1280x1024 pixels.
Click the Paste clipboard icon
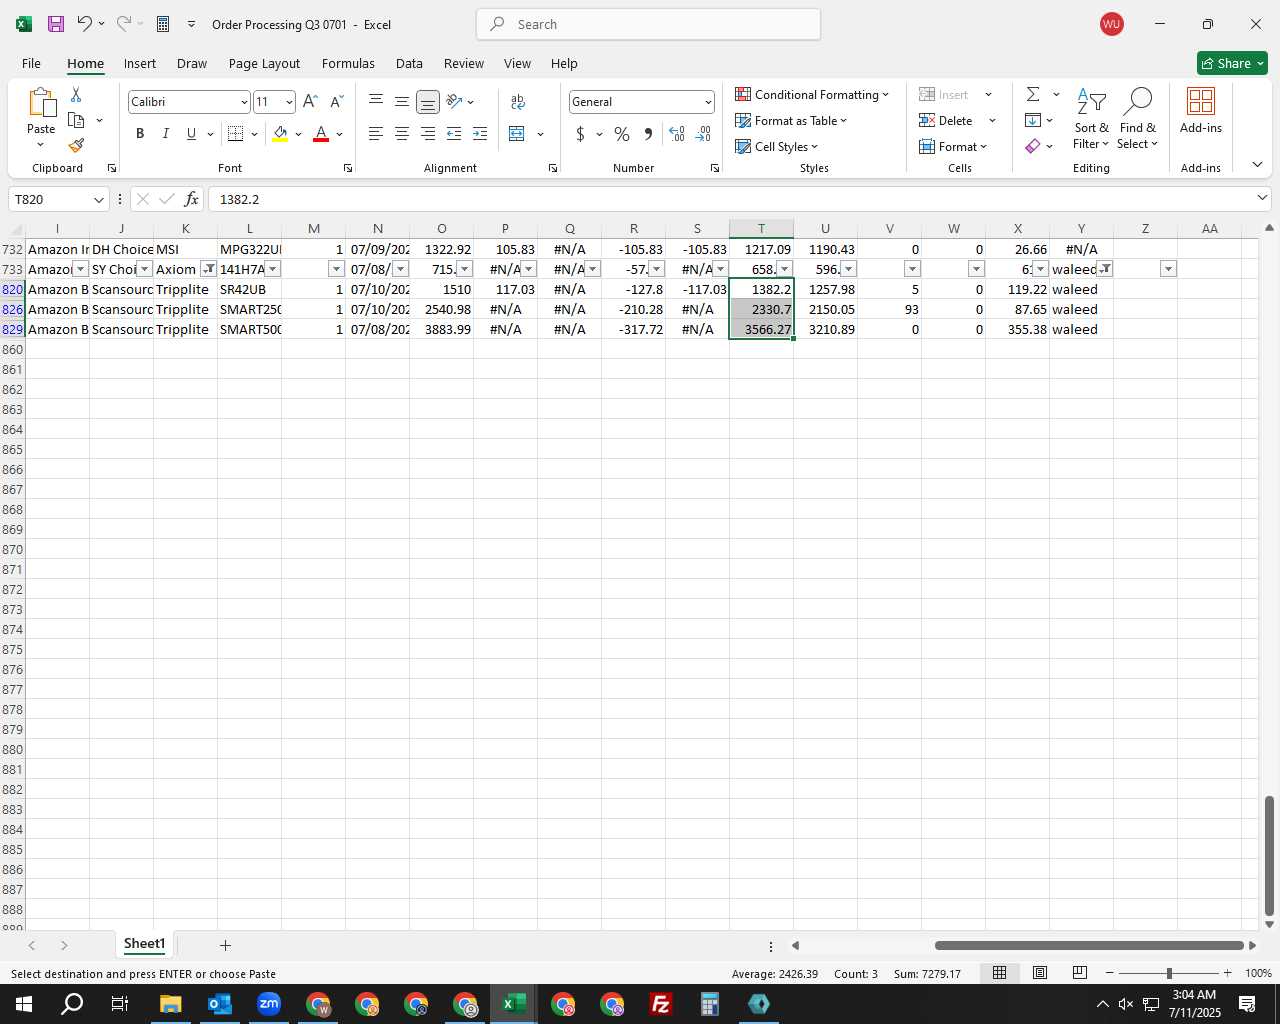(41, 102)
